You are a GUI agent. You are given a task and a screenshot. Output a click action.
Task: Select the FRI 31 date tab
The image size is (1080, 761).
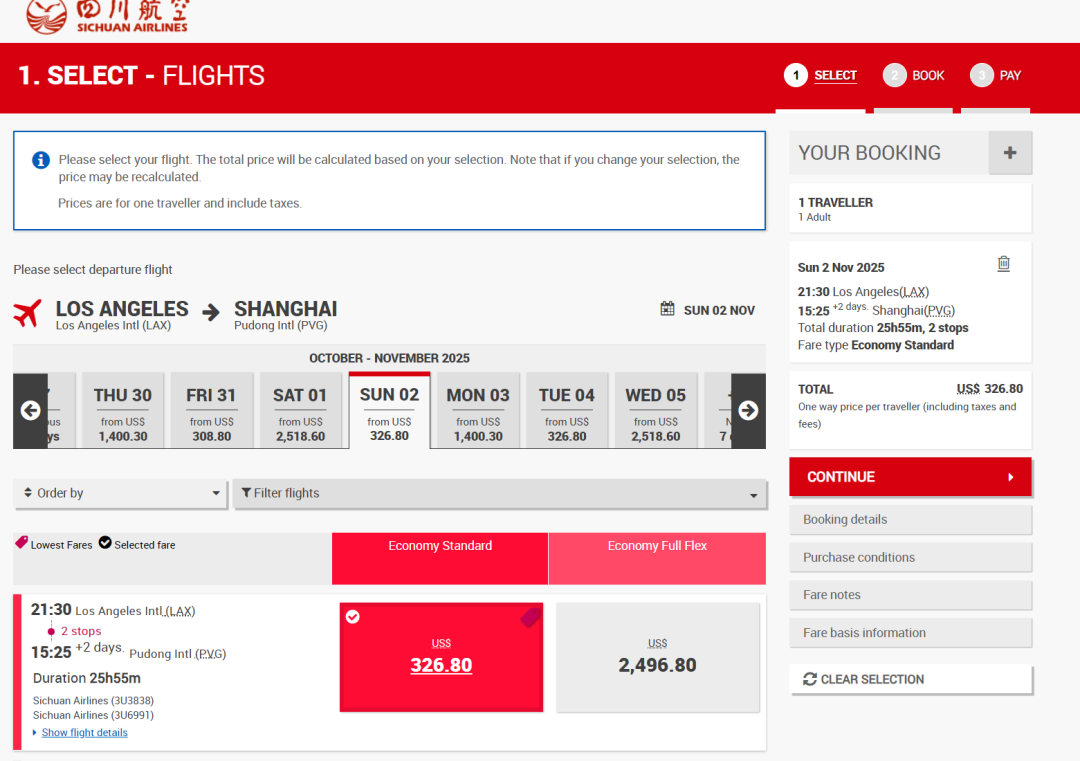[x=211, y=410]
